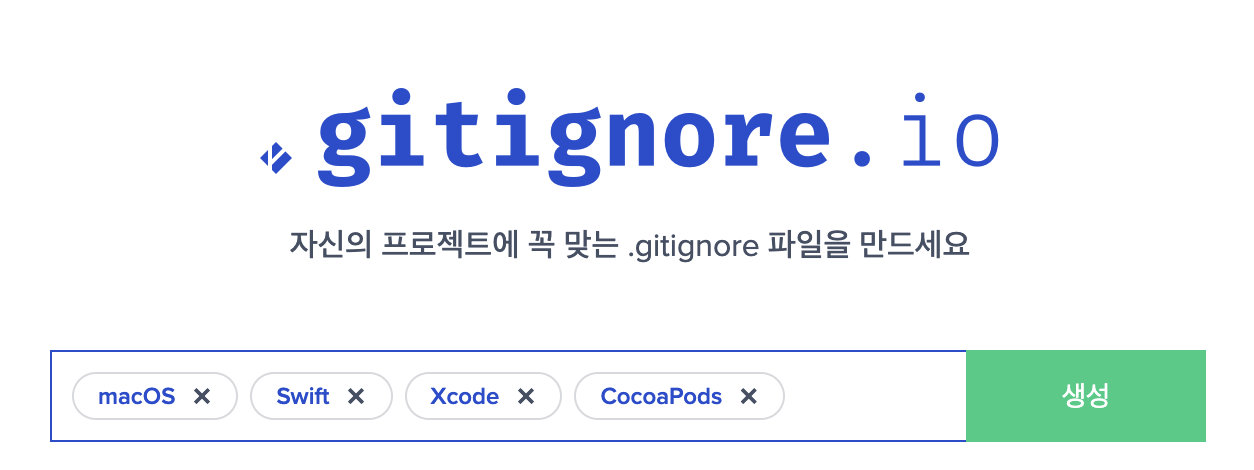Delete the Xcode tag using its X icon
1254x470 pixels.
click(x=525, y=397)
